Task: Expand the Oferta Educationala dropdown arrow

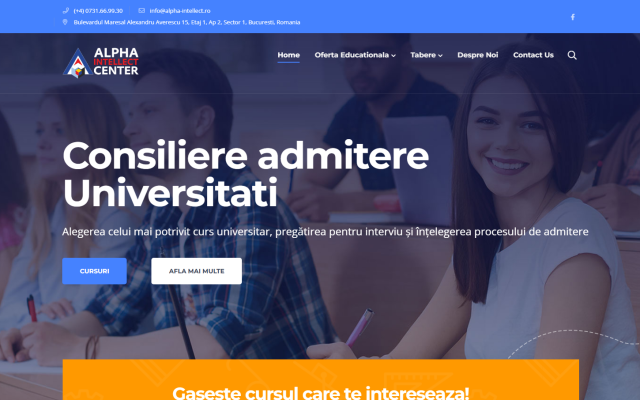Action: (393, 56)
